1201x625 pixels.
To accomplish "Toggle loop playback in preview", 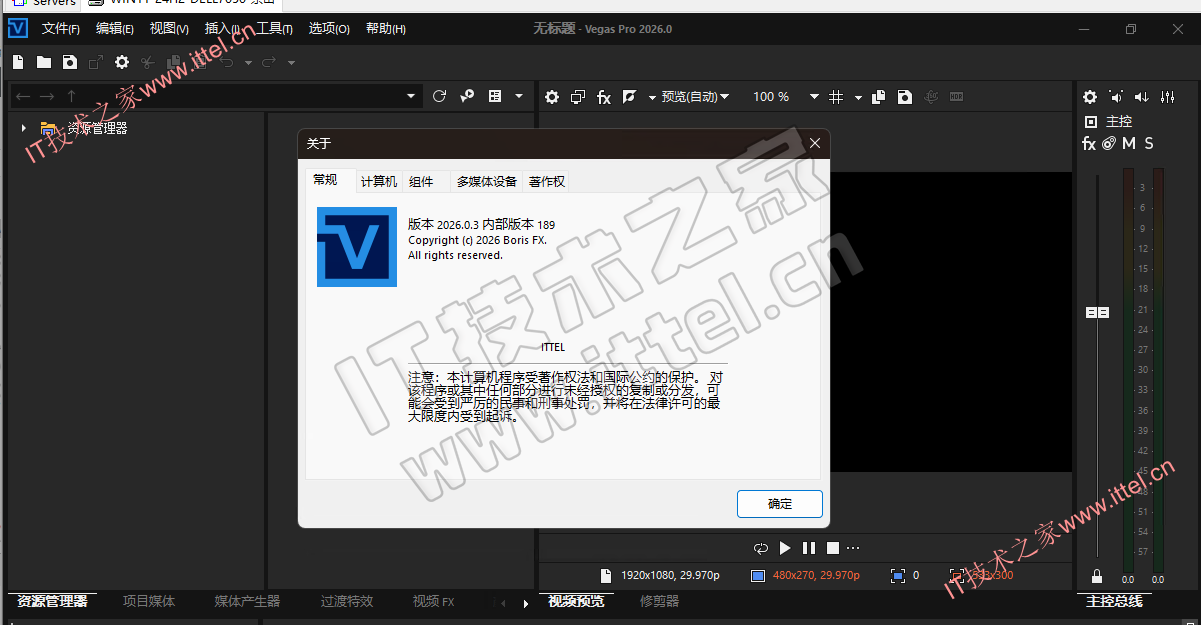I will [x=761, y=548].
